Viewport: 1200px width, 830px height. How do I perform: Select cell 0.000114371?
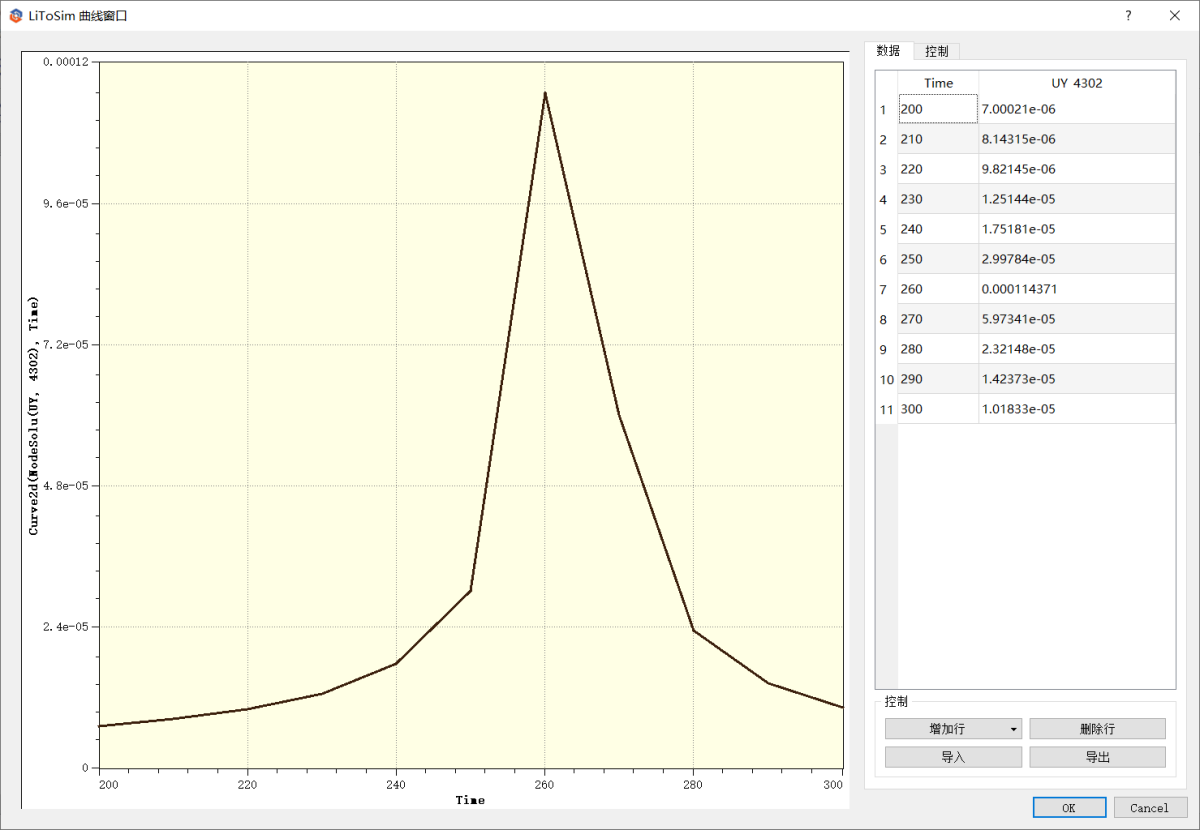coord(1076,289)
